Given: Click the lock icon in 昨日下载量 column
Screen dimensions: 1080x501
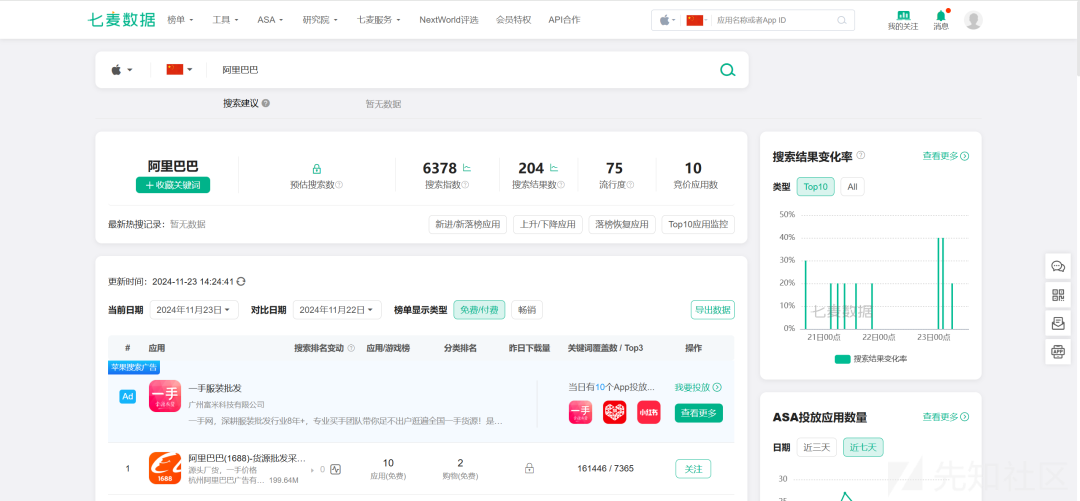Looking at the screenshot, I should coord(530,469).
